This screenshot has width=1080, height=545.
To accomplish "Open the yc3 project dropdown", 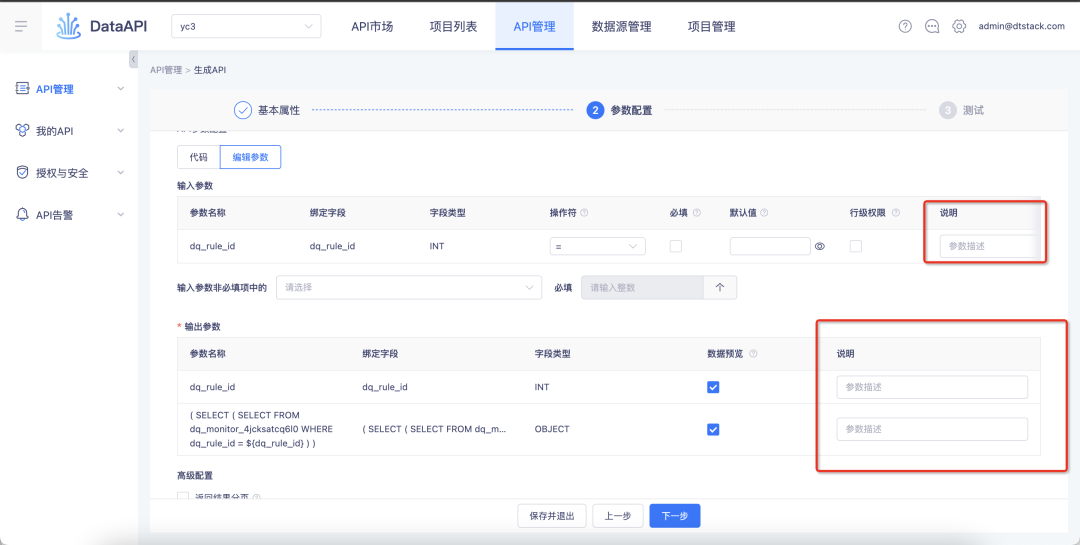I will [246, 26].
